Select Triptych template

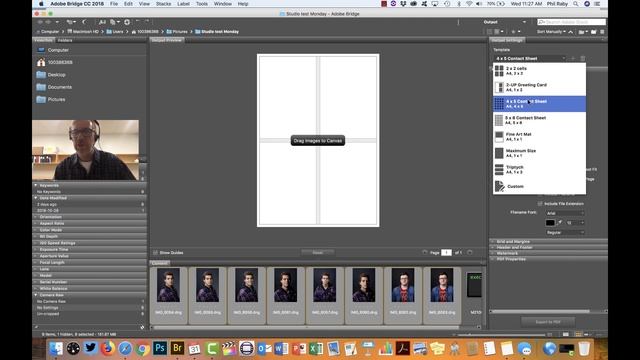point(539,169)
